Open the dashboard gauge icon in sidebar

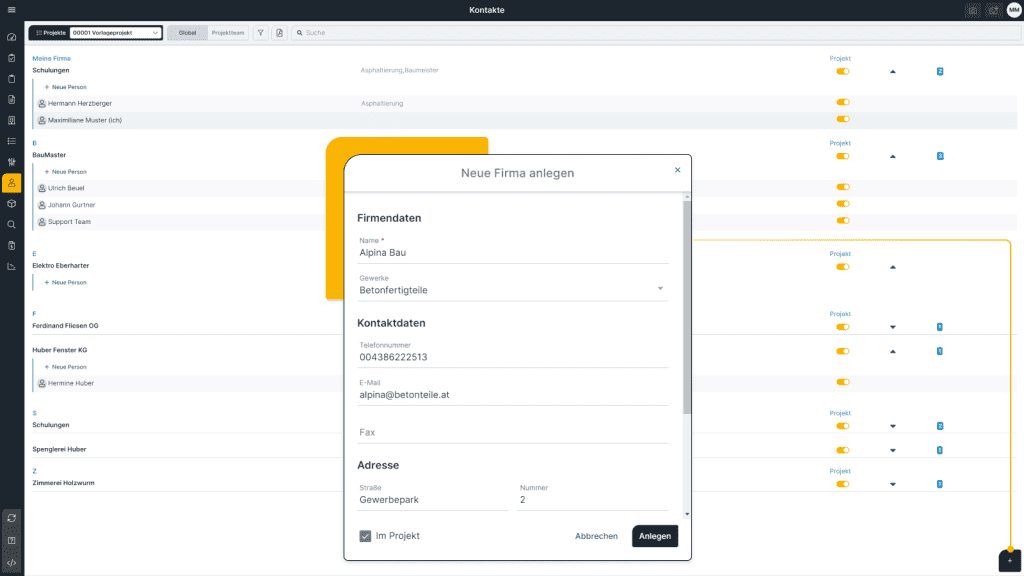[11, 37]
